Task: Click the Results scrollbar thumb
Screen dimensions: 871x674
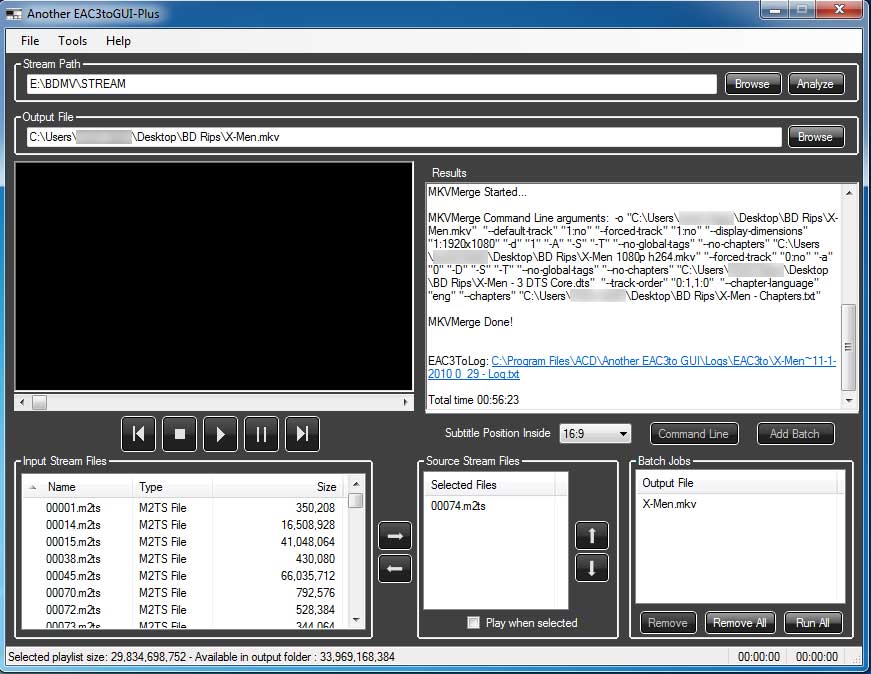Action: (x=849, y=347)
